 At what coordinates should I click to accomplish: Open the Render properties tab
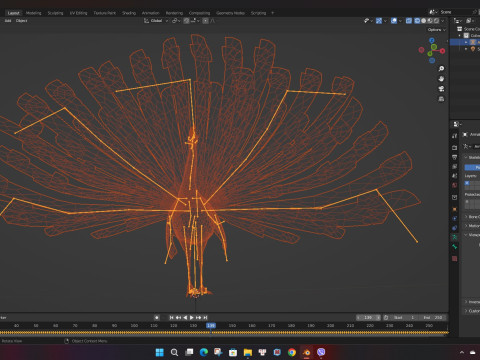coord(455,147)
